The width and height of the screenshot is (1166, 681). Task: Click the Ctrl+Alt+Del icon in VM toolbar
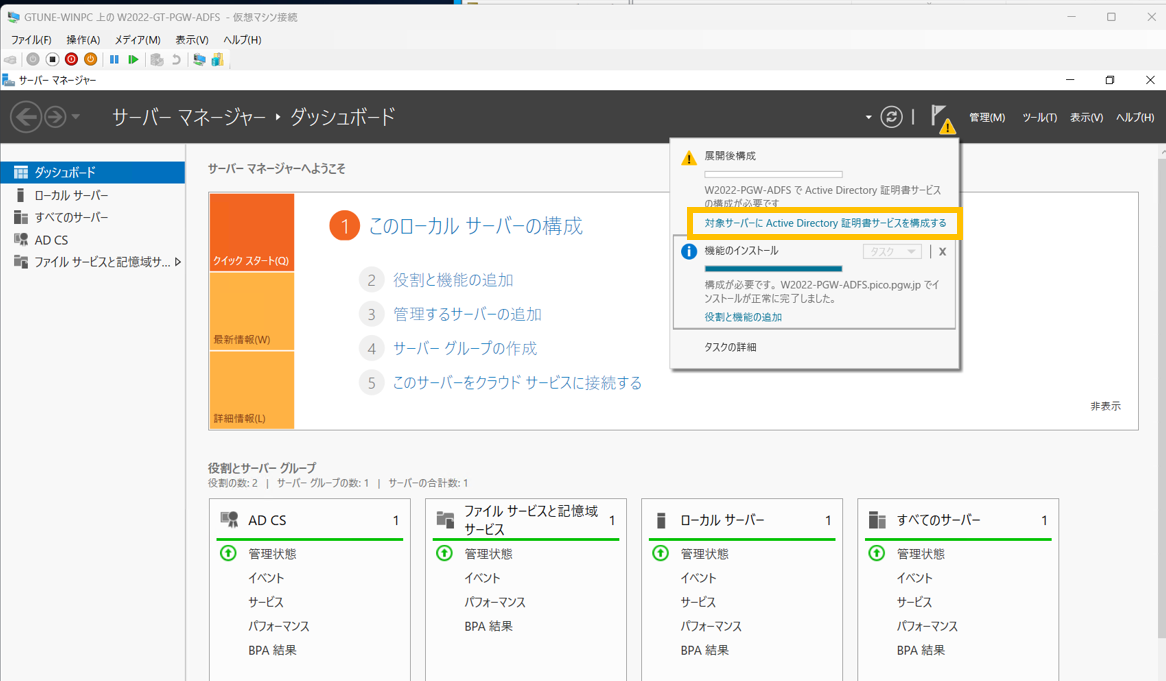[x=10, y=59]
